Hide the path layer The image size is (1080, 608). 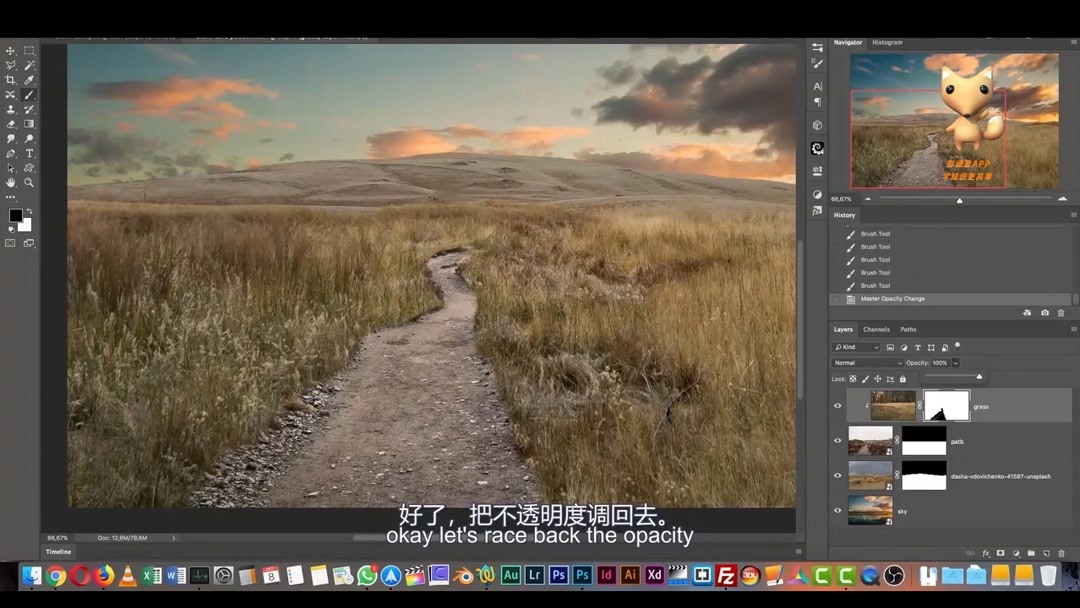(x=836, y=441)
